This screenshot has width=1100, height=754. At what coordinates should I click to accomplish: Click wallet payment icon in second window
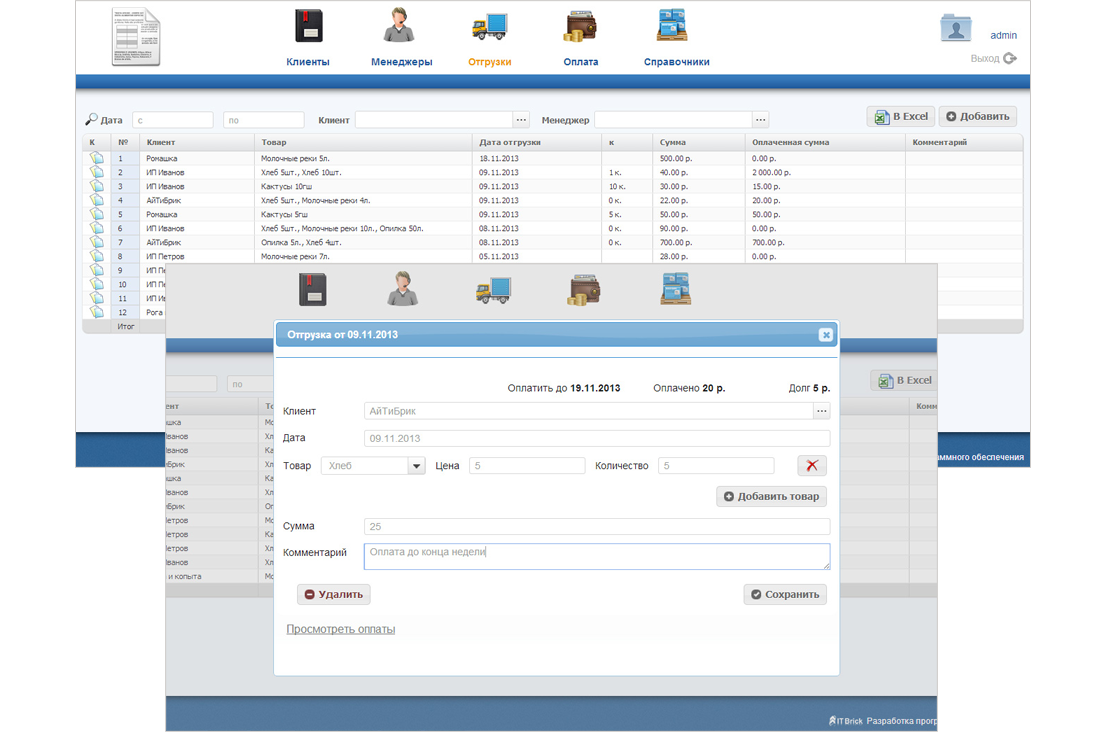tap(584, 290)
